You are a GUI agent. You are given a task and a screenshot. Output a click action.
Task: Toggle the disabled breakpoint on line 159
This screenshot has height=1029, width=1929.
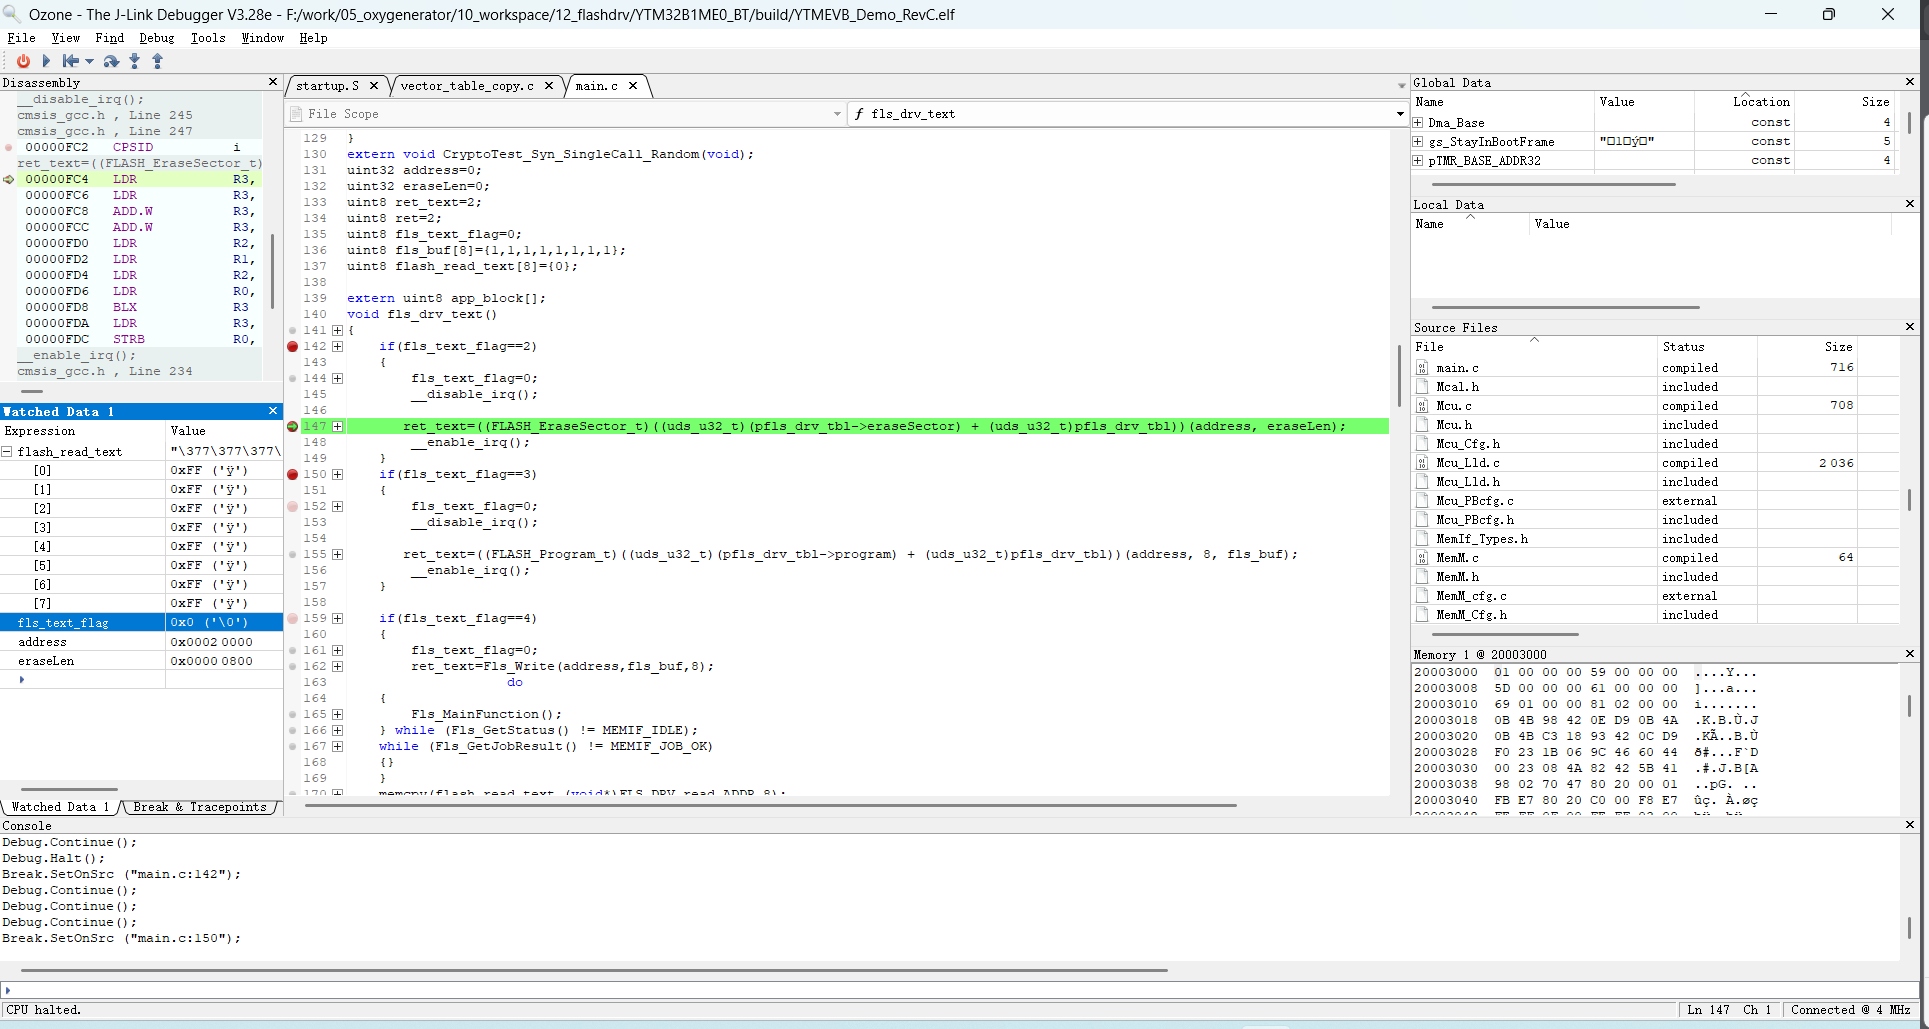coord(293,619)
